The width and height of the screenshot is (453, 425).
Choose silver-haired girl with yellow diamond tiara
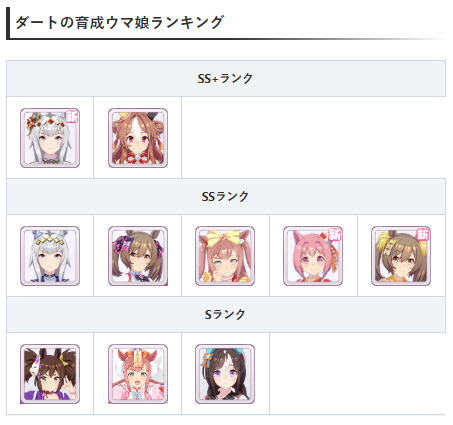tap(50, 256)
